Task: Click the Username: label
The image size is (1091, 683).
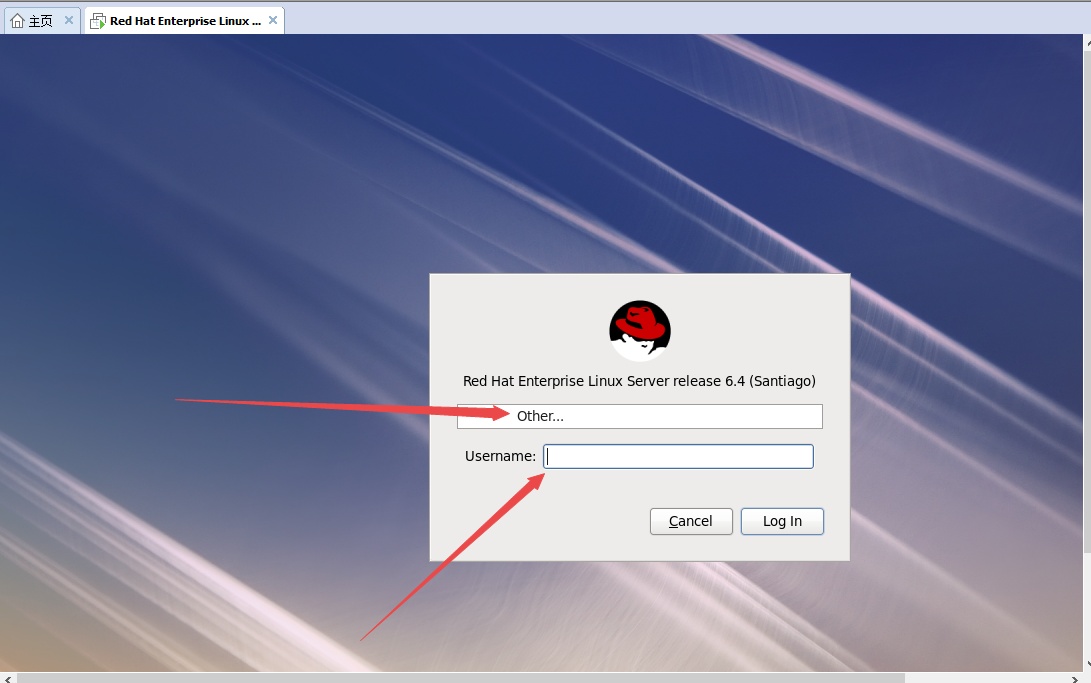Action: click(x=500, y=457)
